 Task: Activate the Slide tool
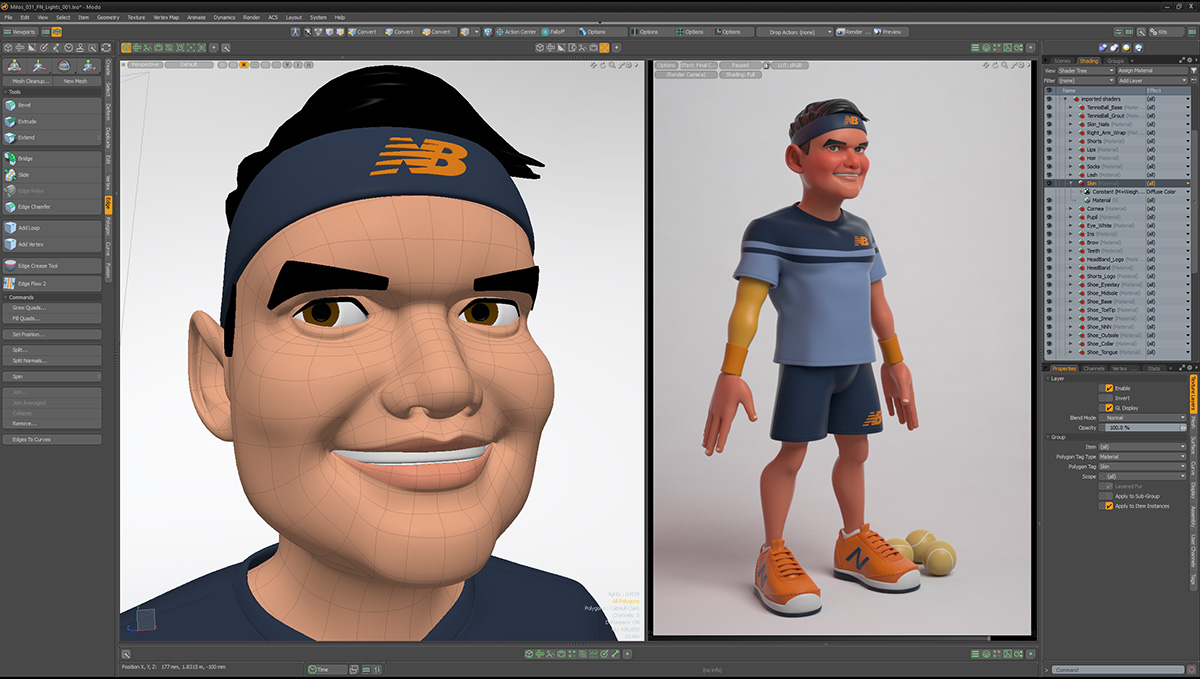point(52,175)
